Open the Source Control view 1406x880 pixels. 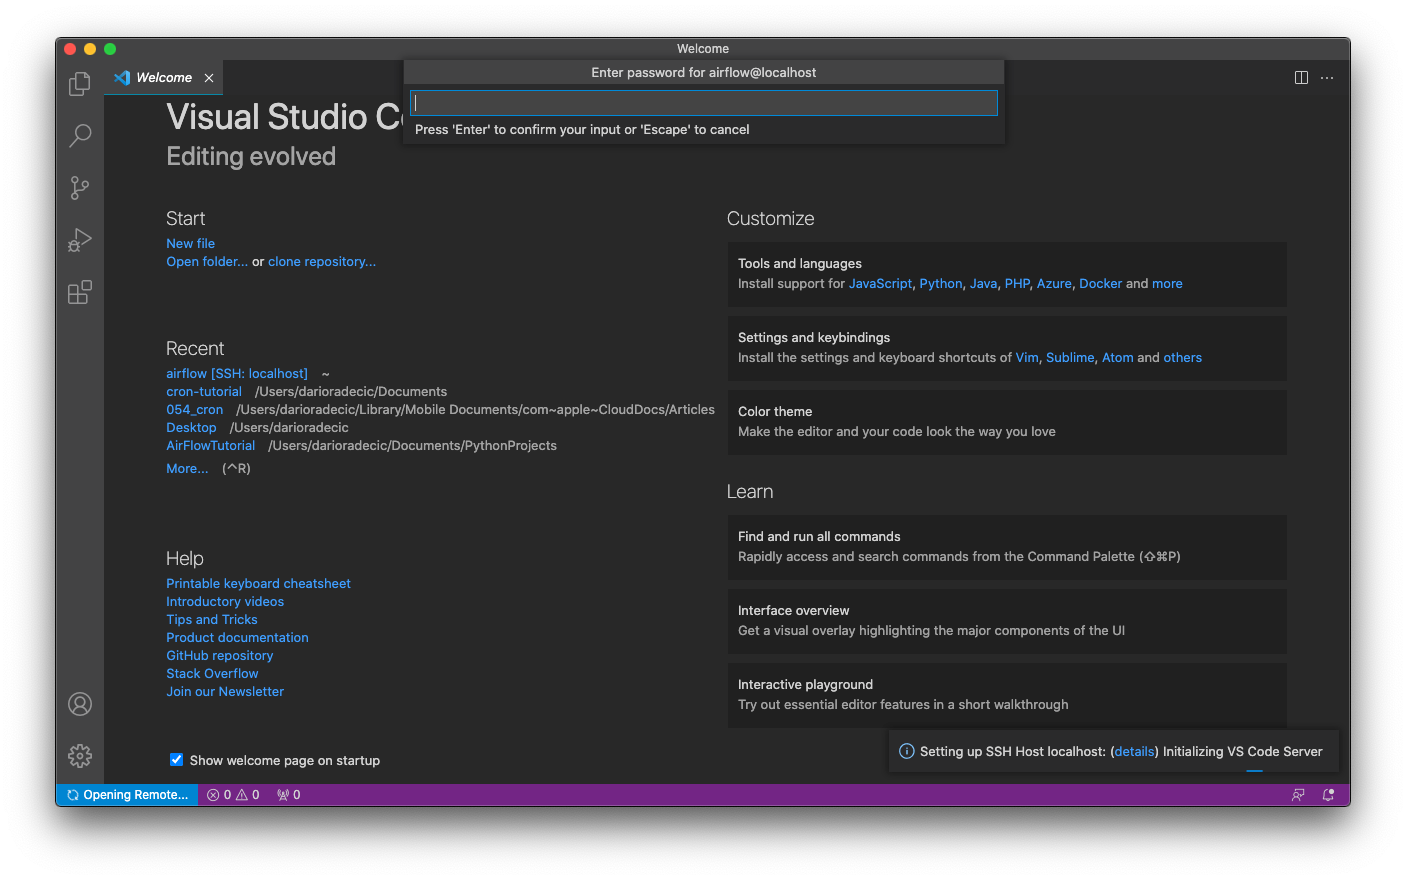[80, 188]
